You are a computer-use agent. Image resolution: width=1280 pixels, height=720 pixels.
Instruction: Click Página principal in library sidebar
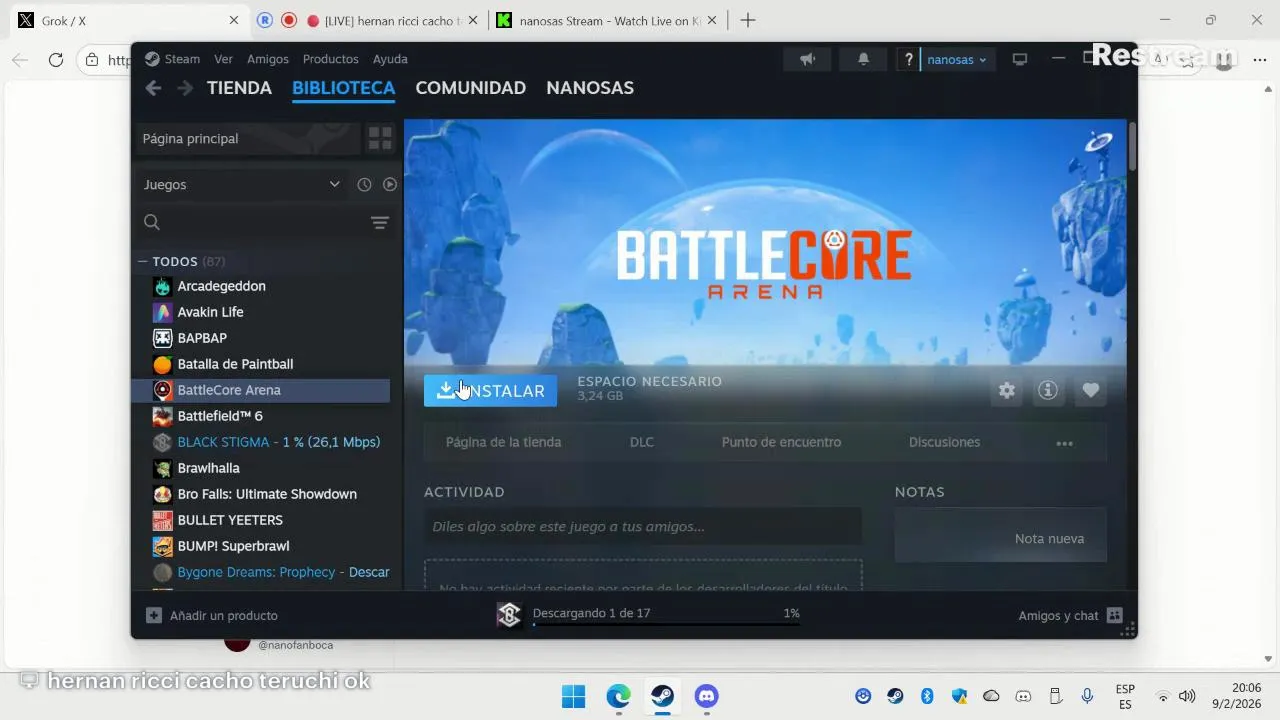point(247,138)
